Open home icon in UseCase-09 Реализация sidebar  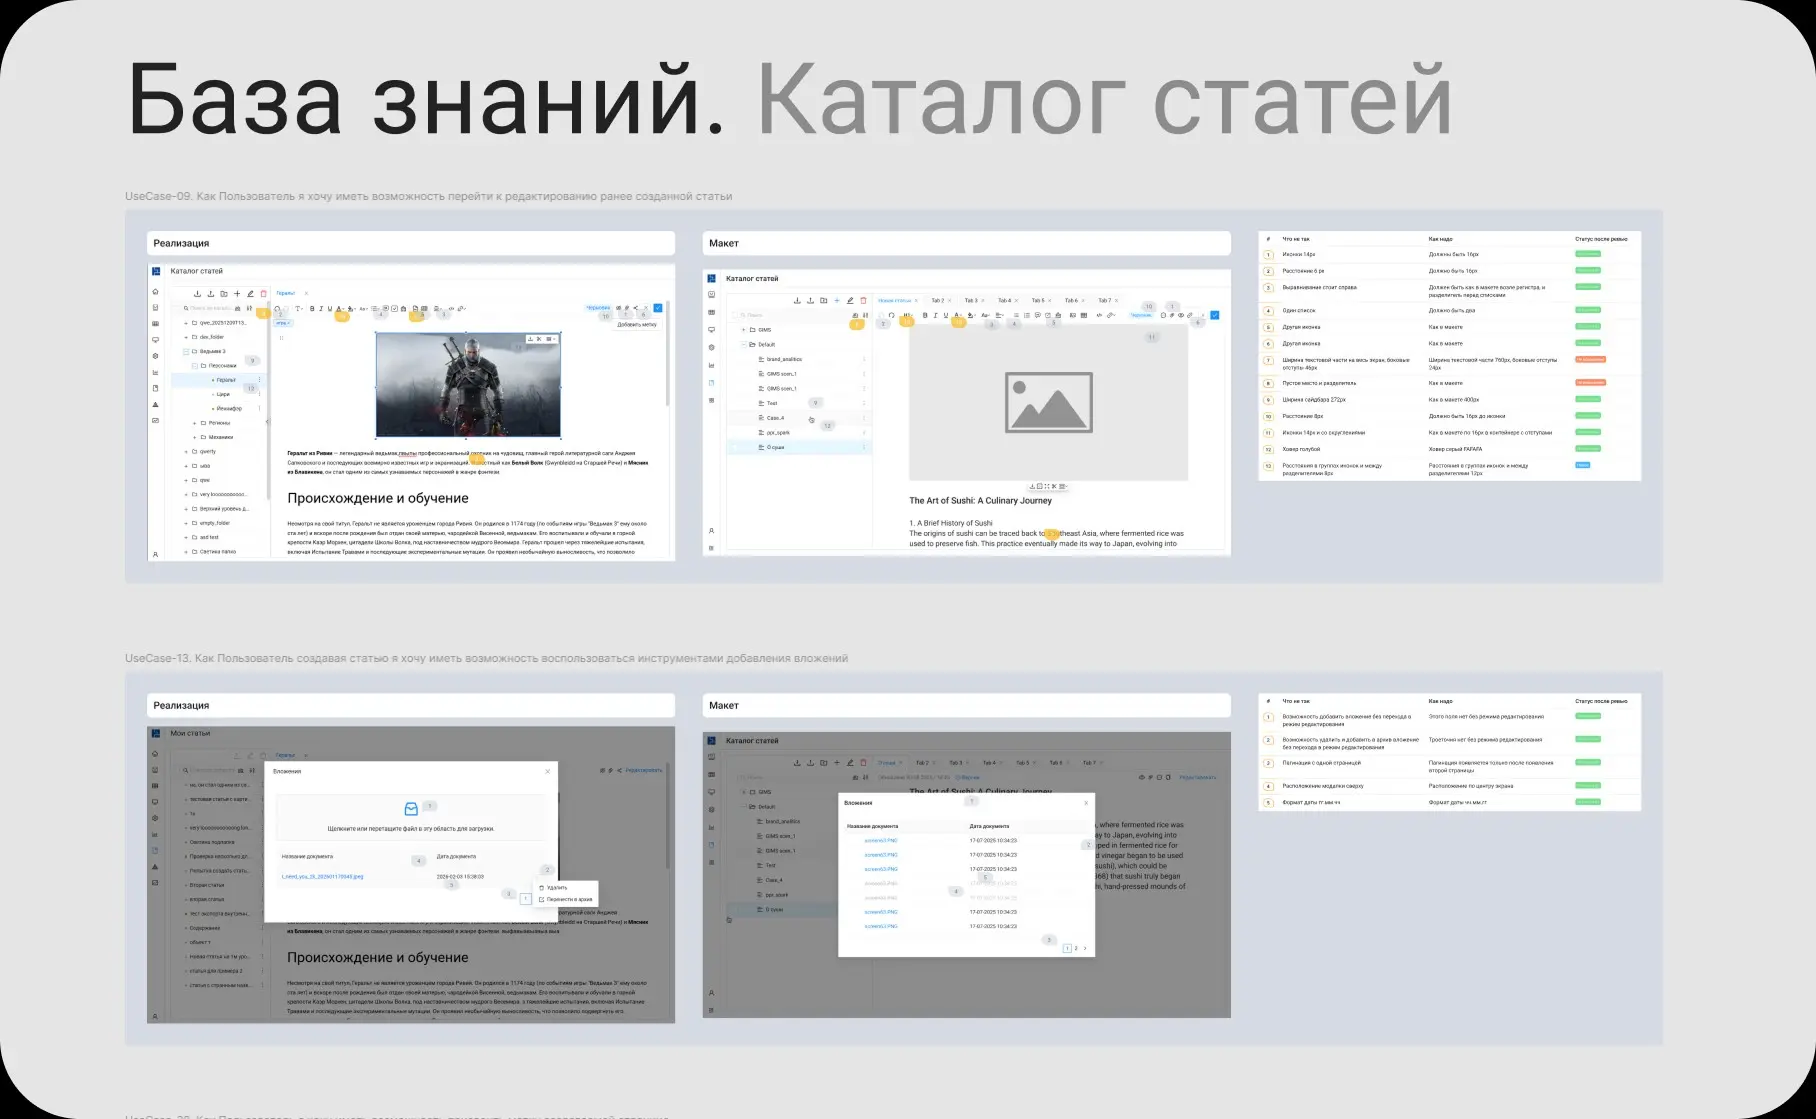155,292
